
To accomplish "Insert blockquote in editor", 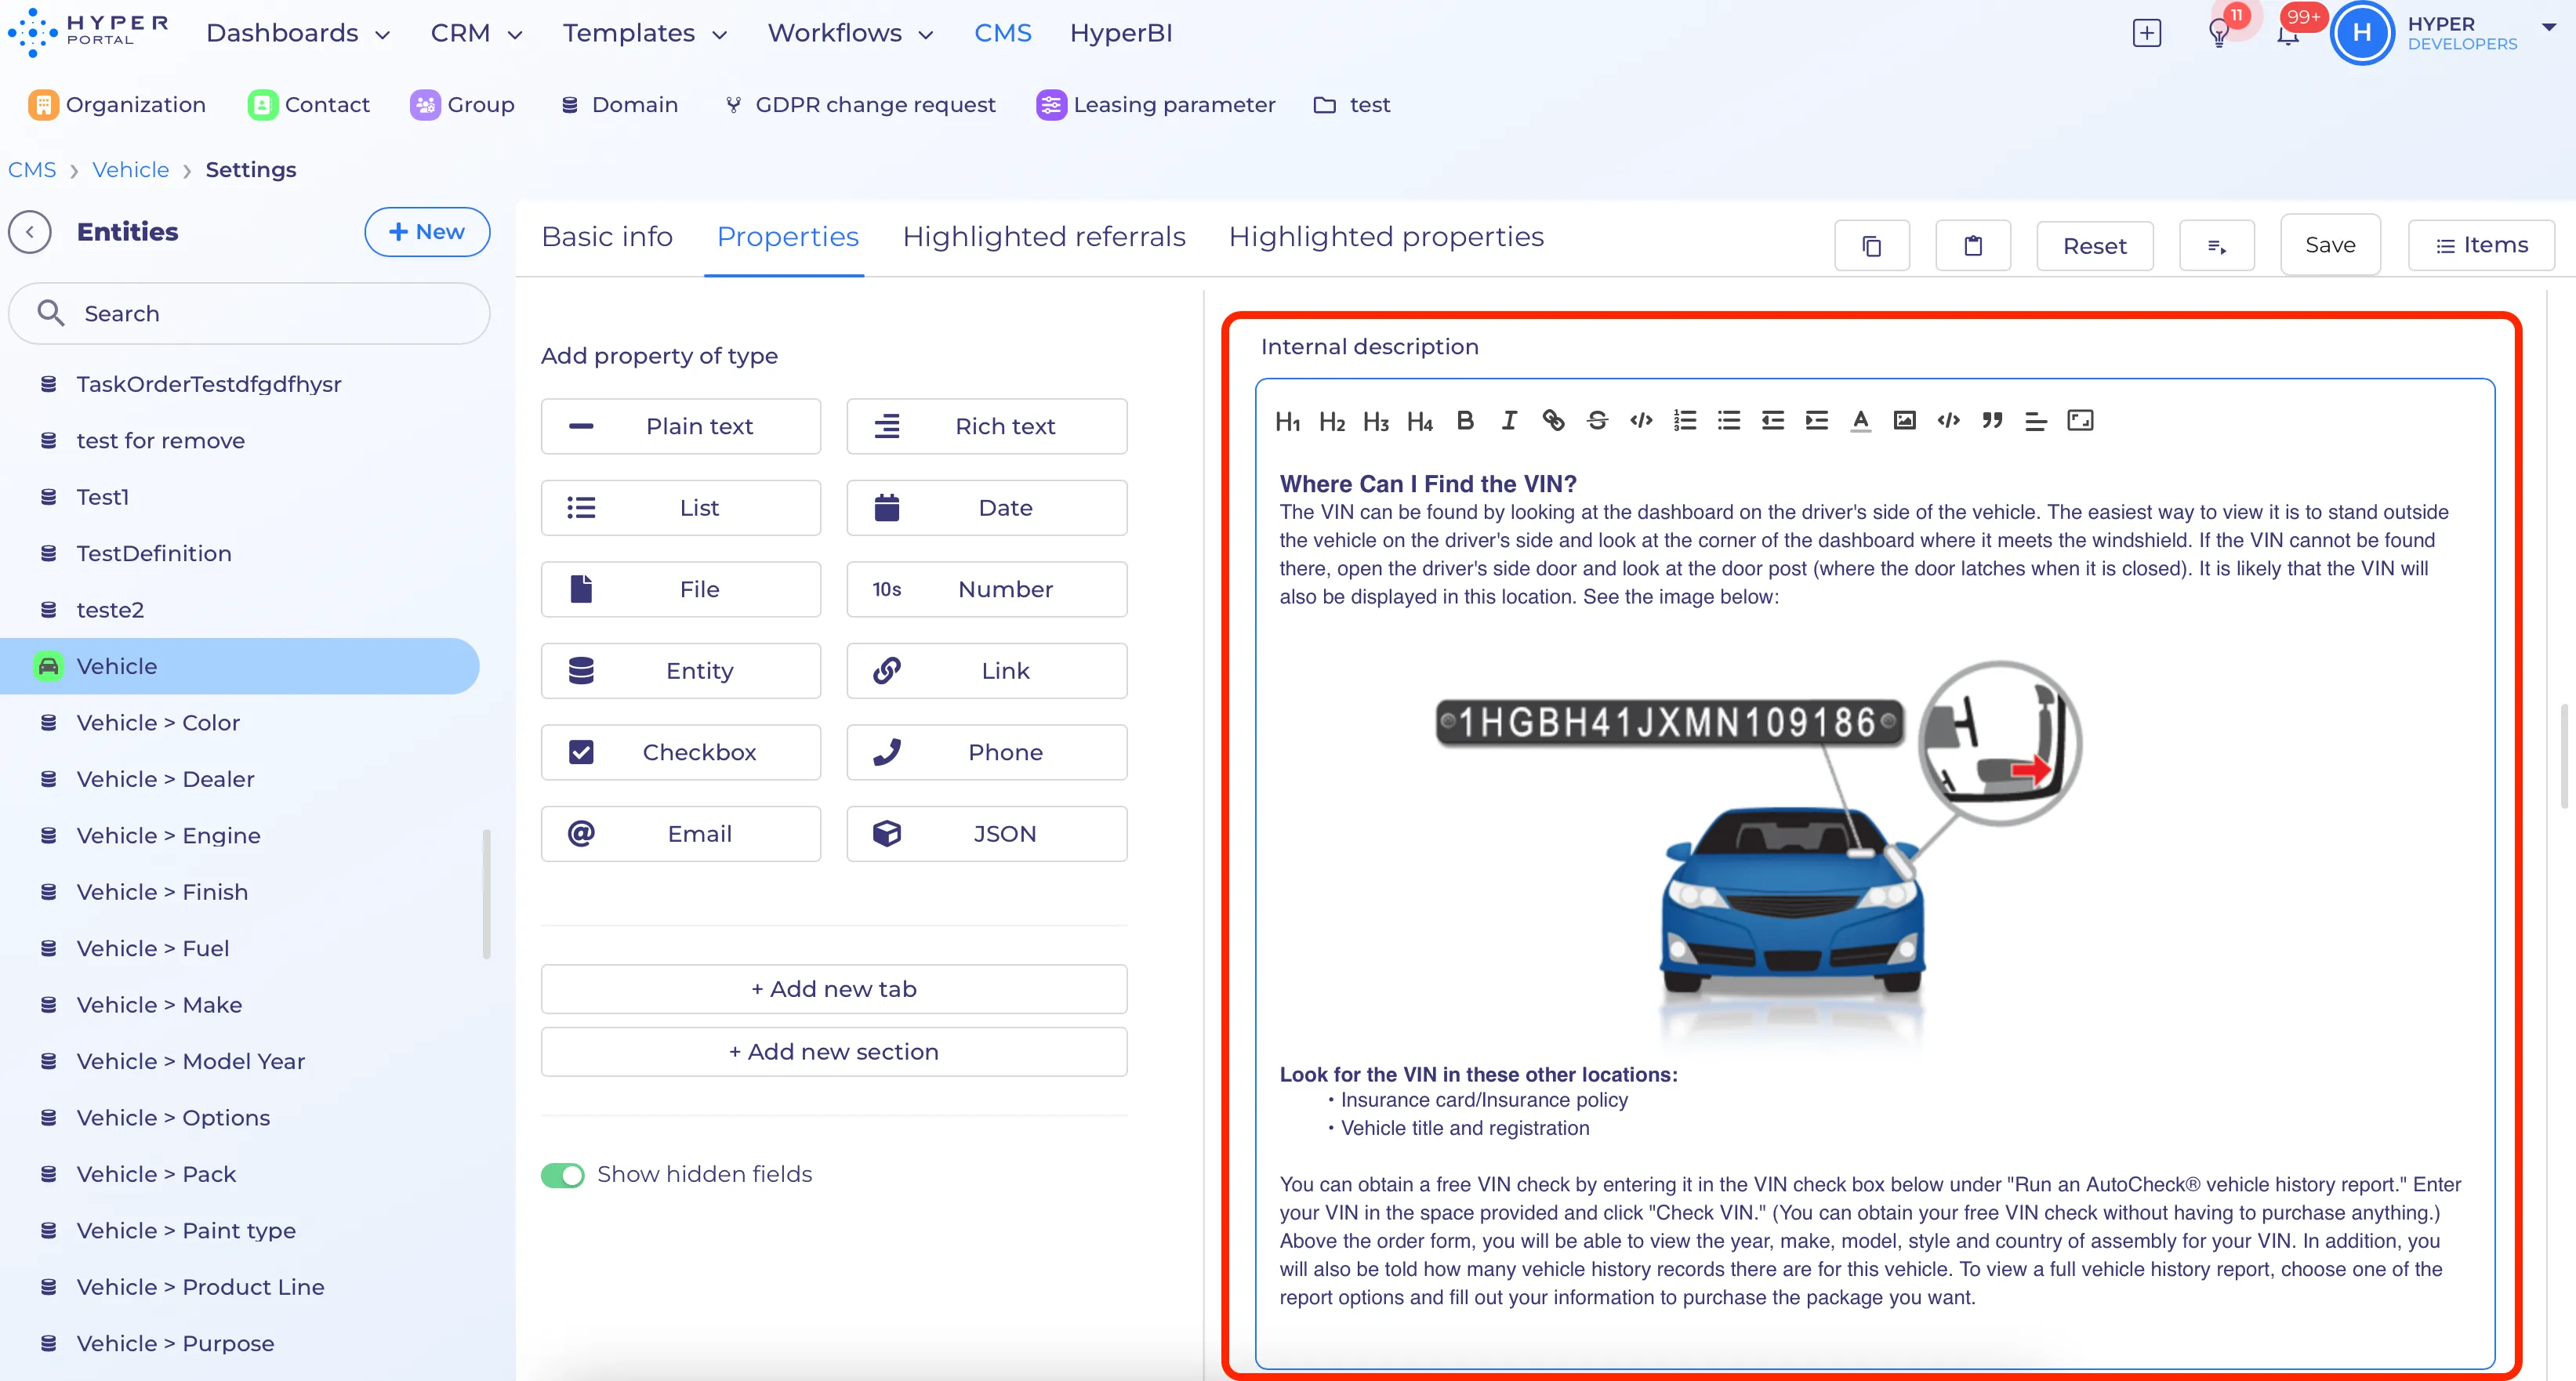I will (1992, 421).
